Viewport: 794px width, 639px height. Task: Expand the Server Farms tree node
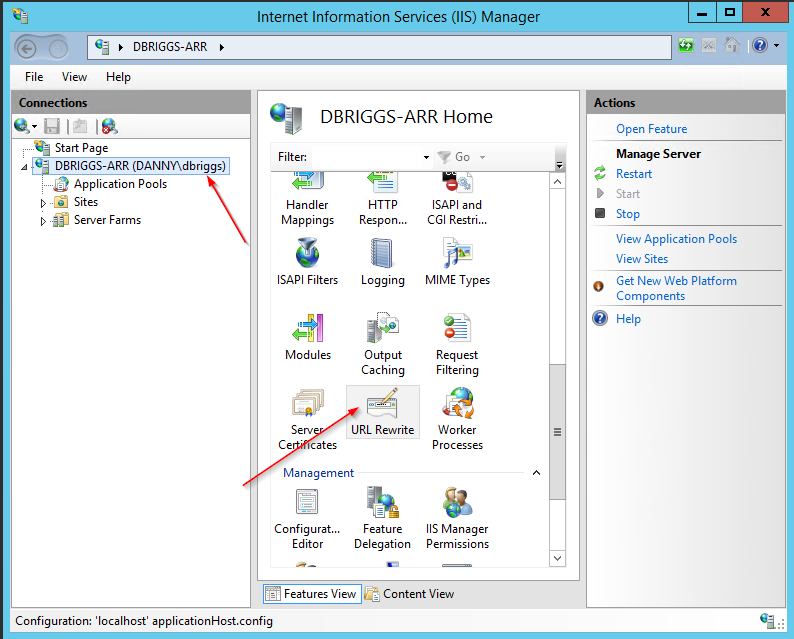[43, 221]
